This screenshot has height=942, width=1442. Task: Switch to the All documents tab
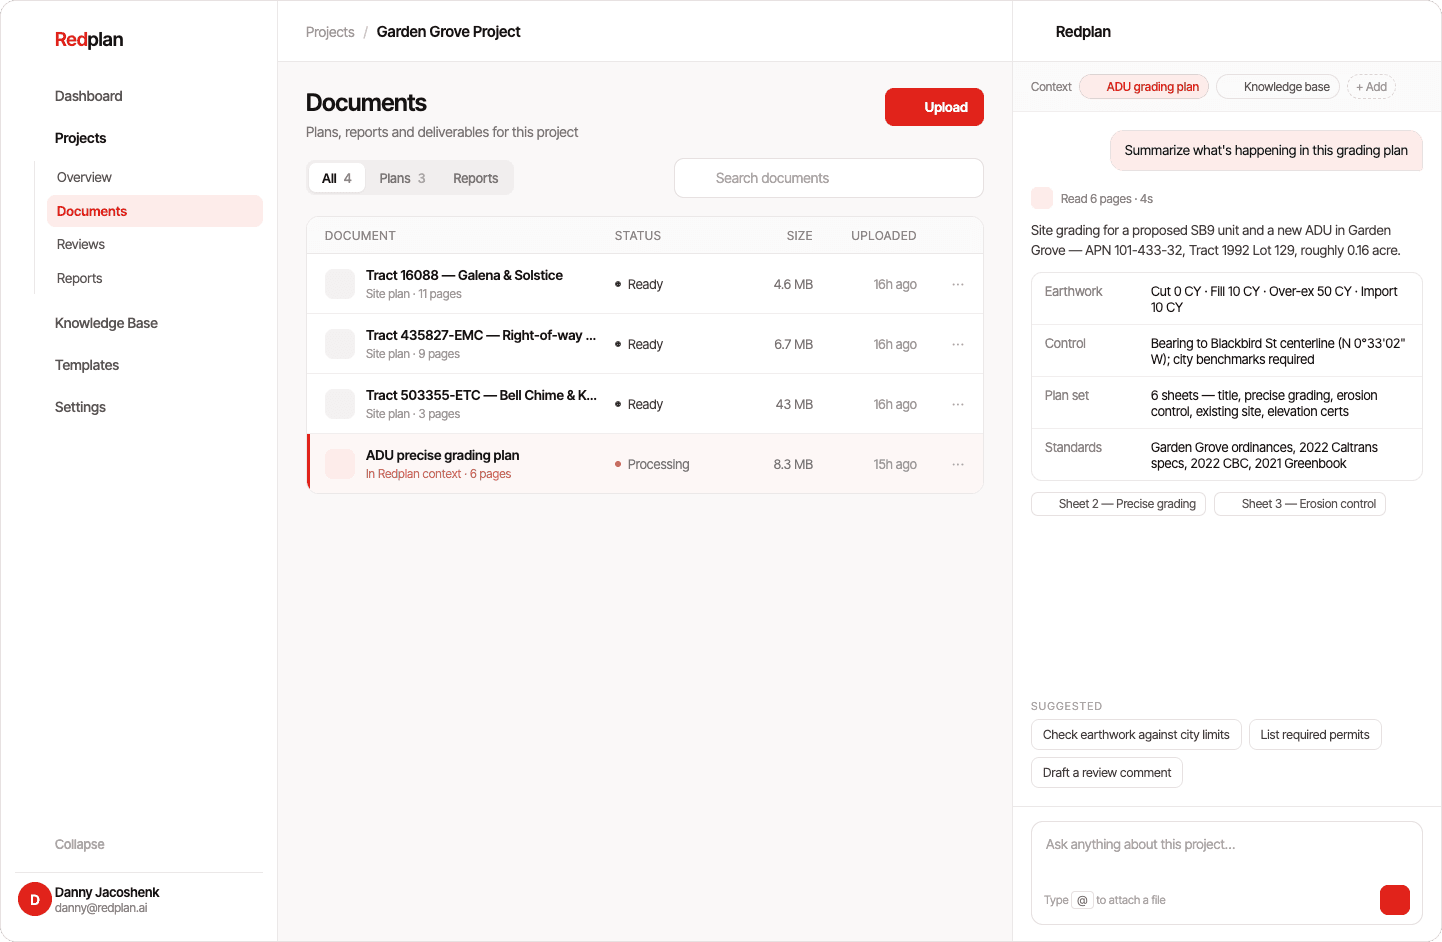click(336, 178)
